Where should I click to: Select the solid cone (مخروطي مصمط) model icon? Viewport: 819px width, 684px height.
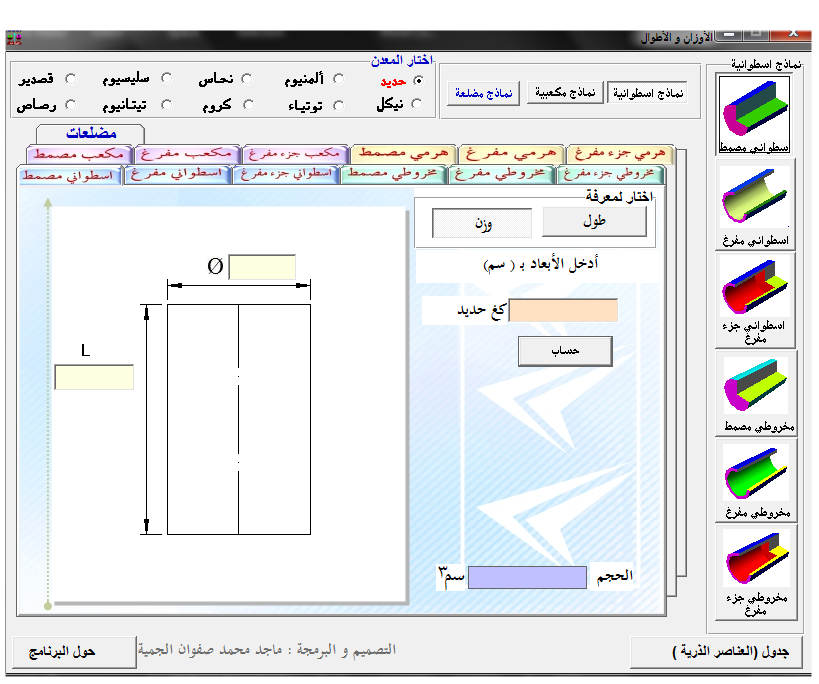pos(756,394)
